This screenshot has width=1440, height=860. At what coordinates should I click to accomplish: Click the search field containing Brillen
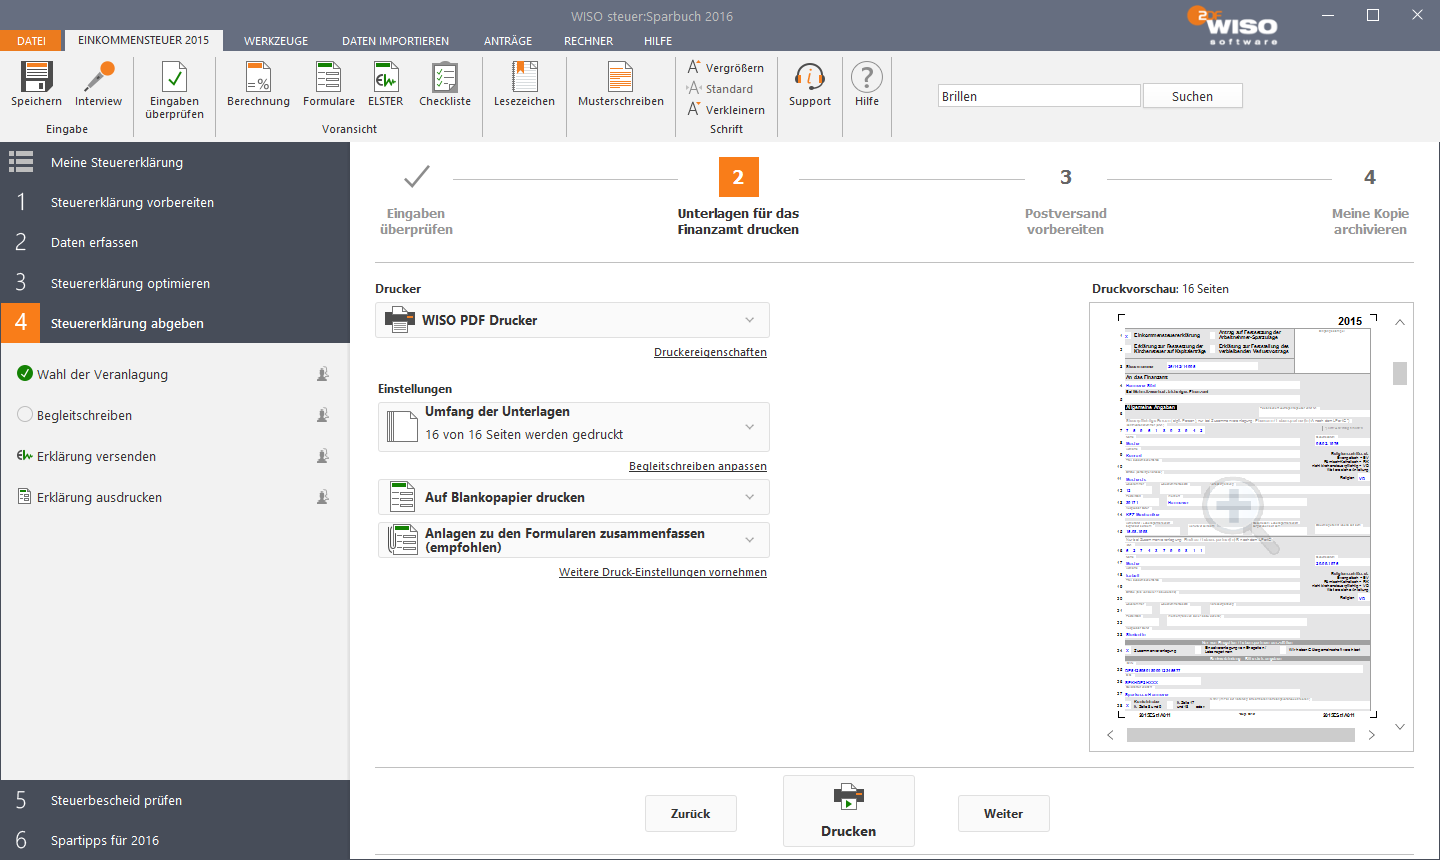1039,96
